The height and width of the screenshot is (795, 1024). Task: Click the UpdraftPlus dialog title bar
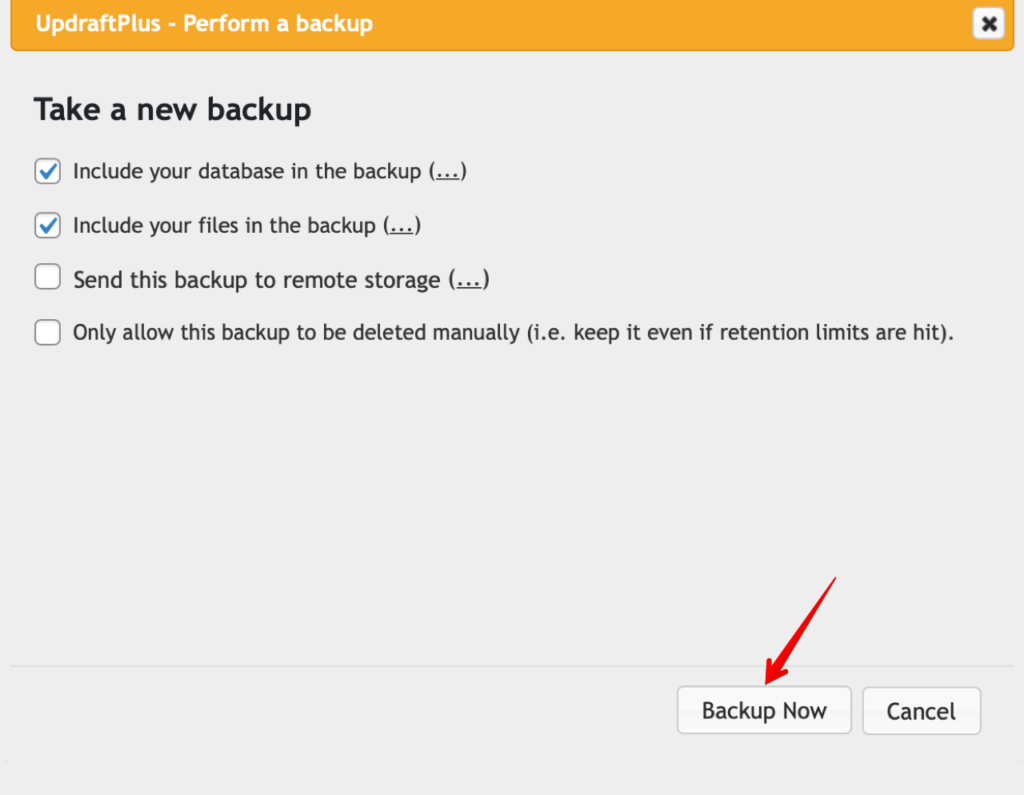400,24
